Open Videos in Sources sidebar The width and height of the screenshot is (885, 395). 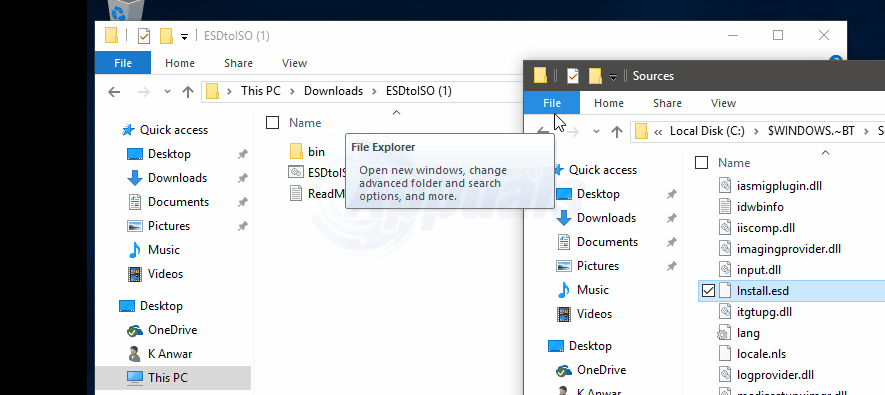click(x=594, y=314)
